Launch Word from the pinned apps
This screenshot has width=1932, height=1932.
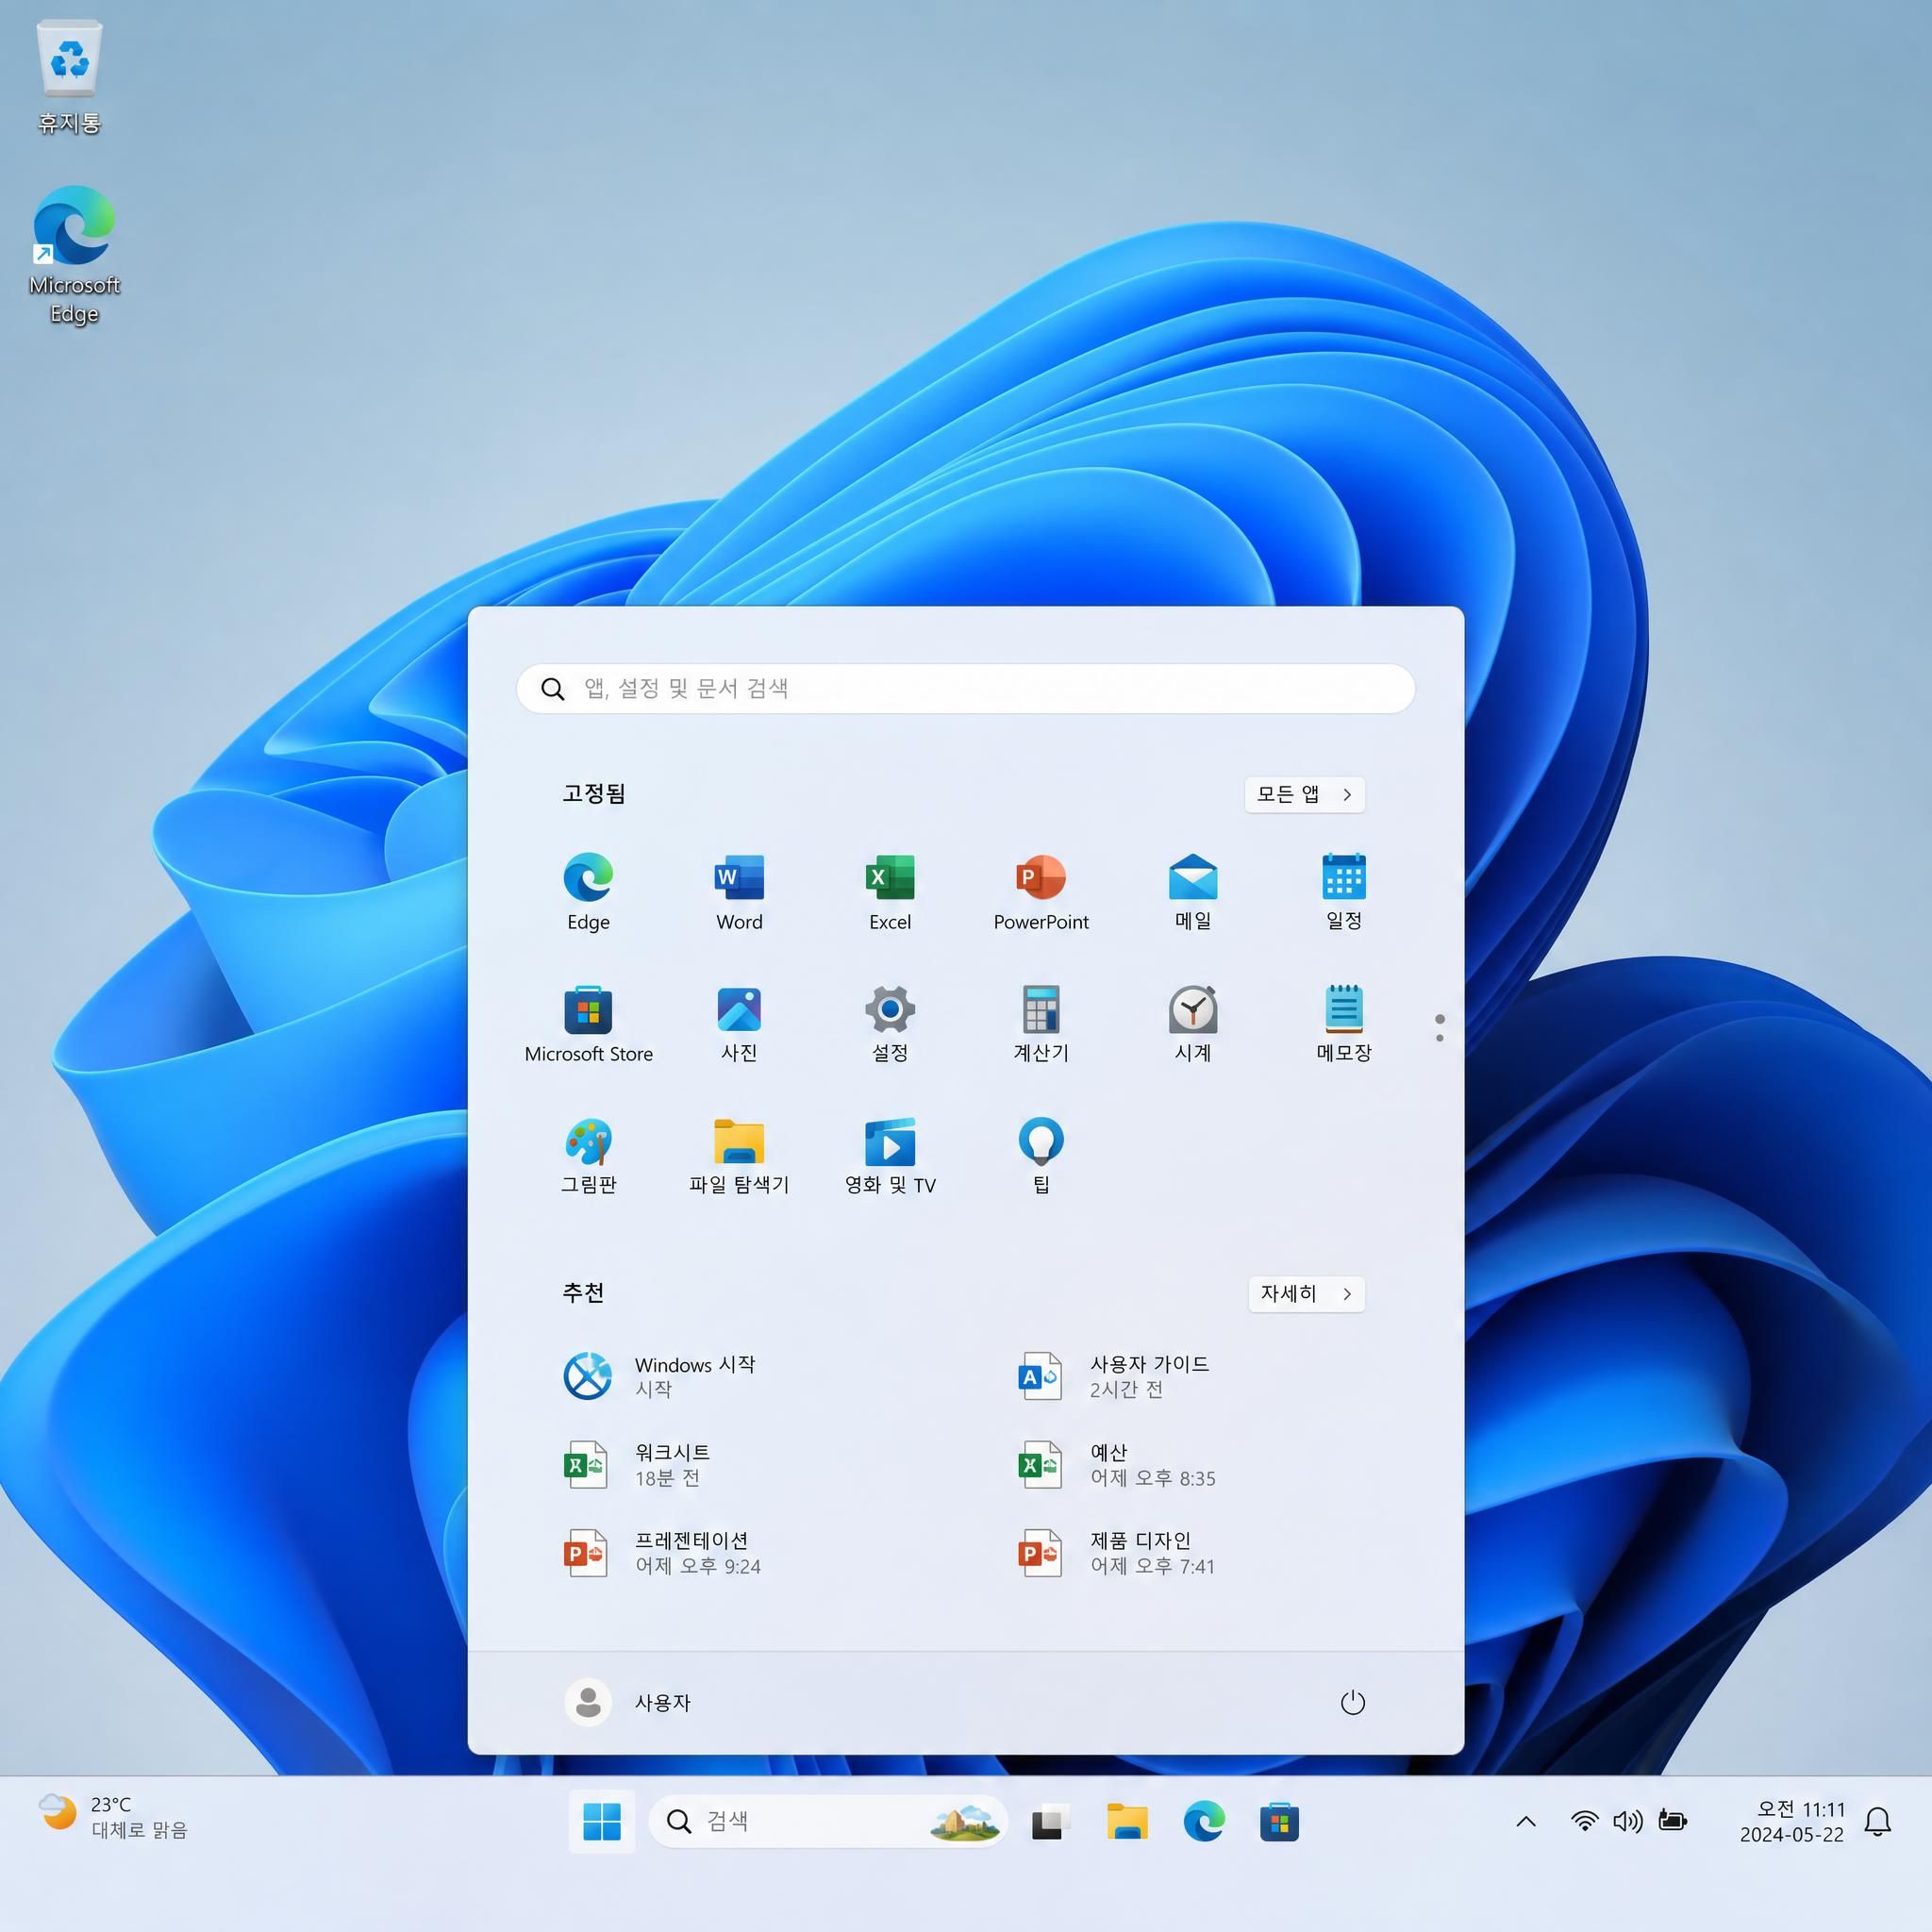point(739,892)
